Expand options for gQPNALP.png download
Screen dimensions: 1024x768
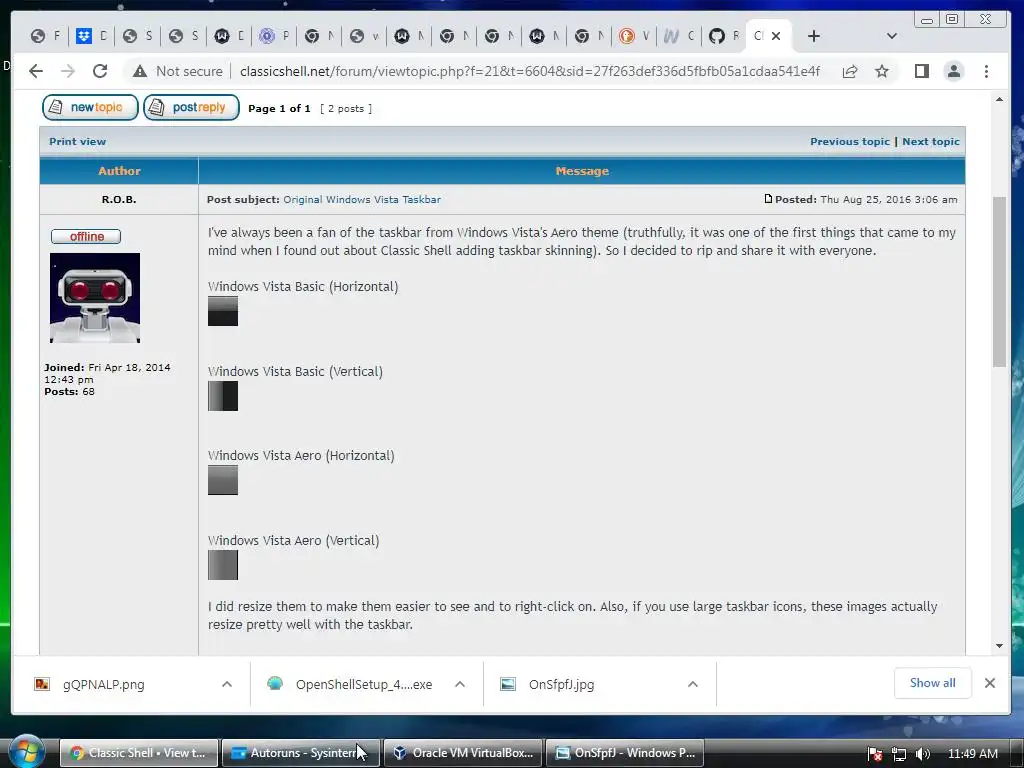(227, 684)
